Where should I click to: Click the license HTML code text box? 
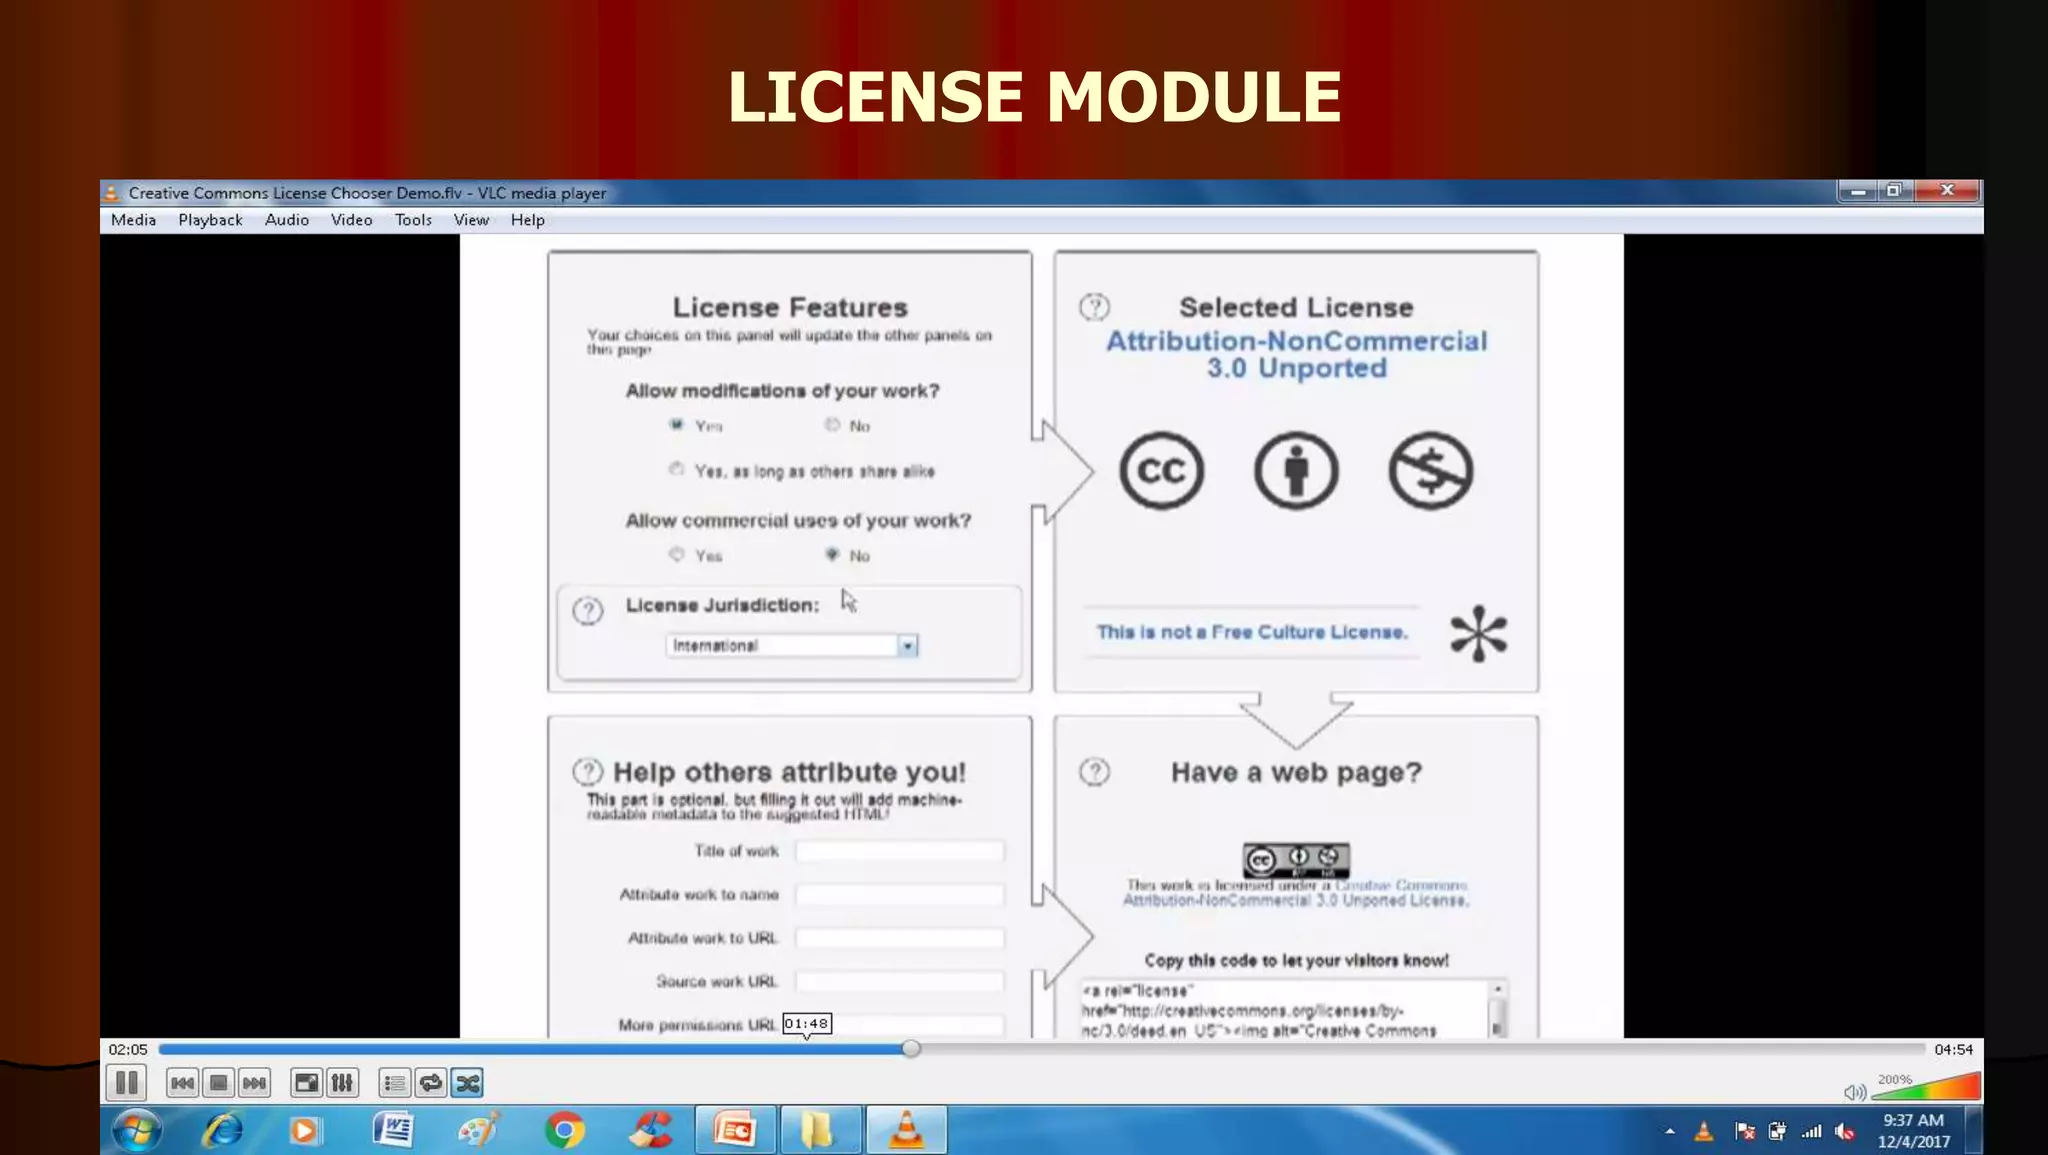pos(1284,1009)
